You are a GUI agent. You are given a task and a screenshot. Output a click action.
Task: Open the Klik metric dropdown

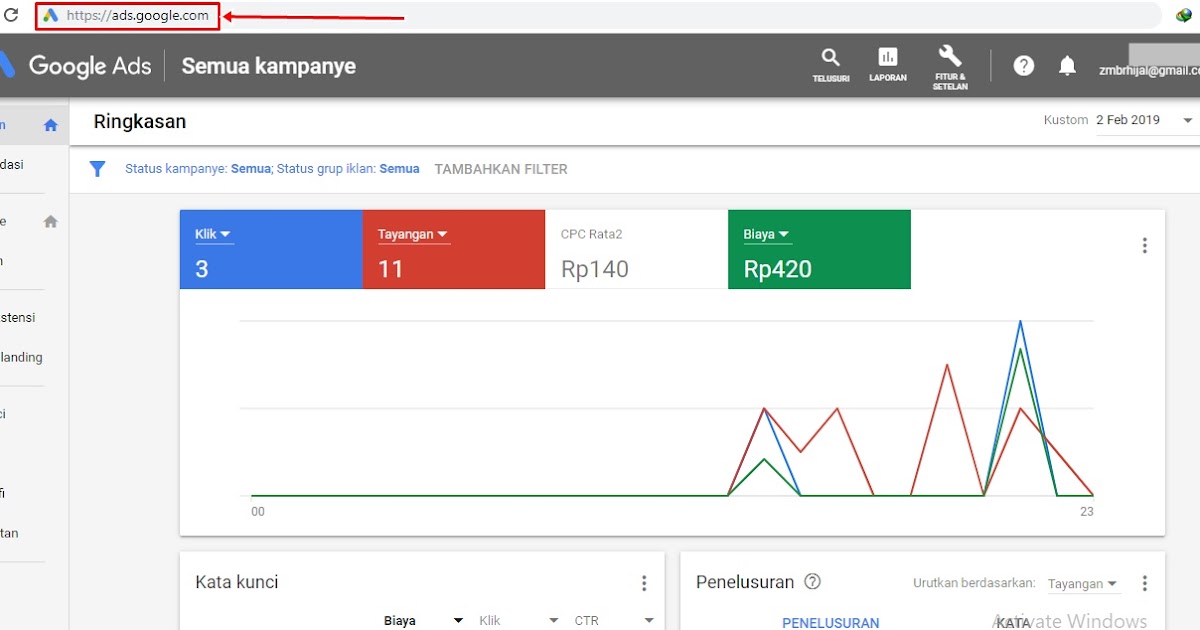tap(213, 235)
